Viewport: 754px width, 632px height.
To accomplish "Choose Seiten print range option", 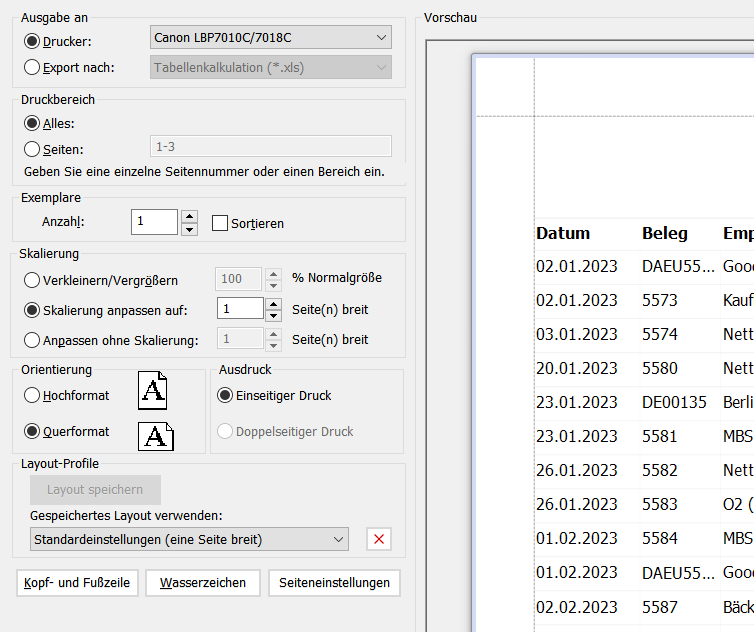I will (32, 149).
